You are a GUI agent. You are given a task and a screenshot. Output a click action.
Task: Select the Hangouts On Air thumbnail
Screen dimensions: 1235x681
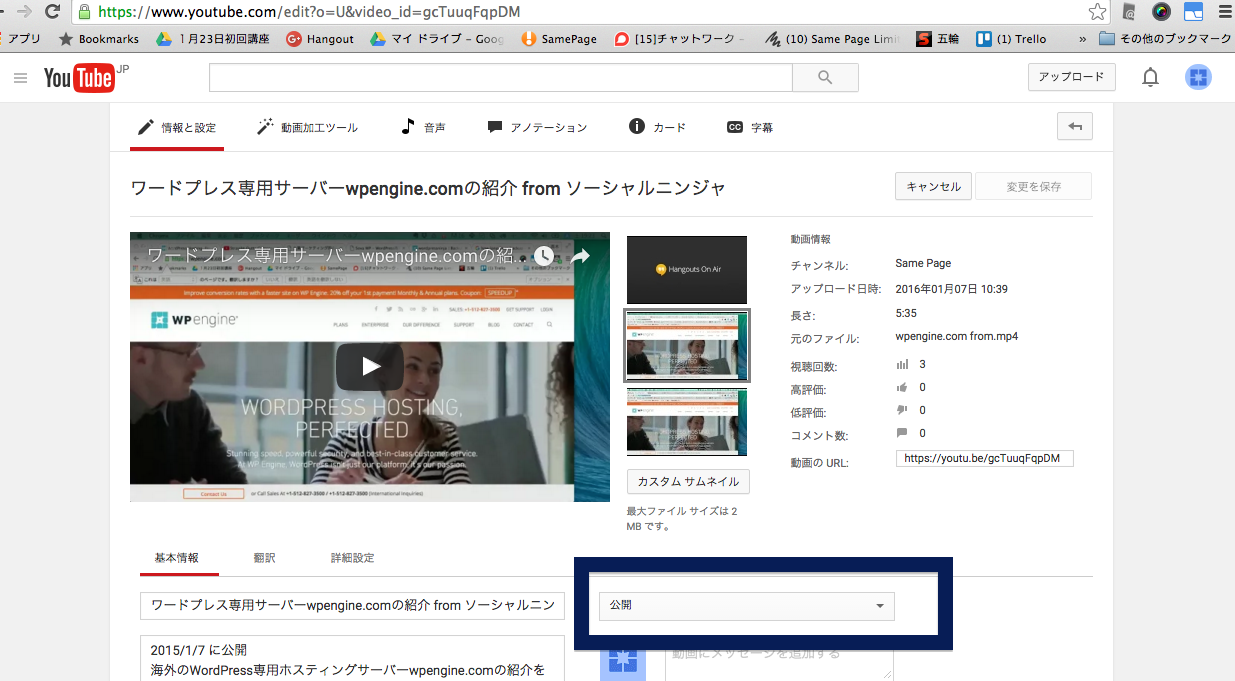tap(687, 270)
